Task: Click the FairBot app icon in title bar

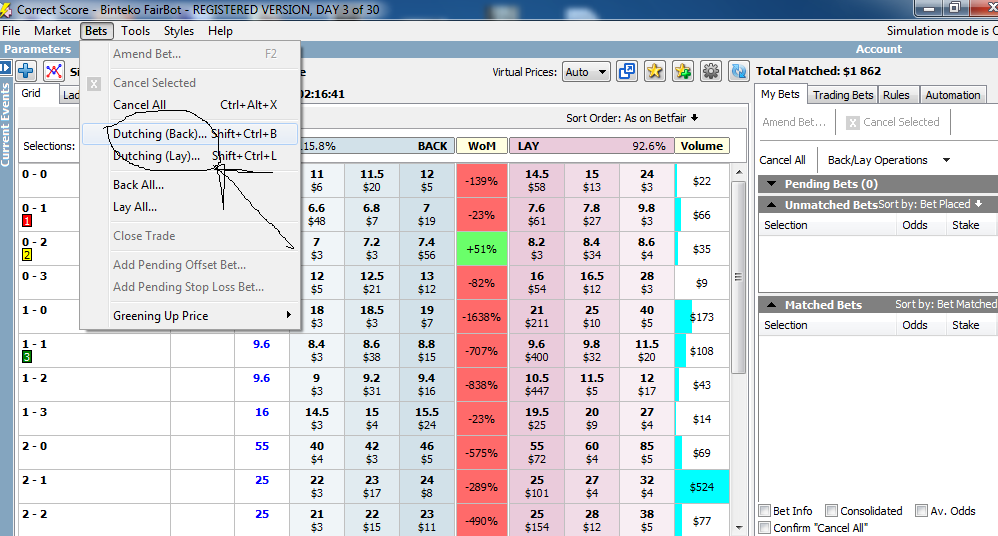Action: 6,10
